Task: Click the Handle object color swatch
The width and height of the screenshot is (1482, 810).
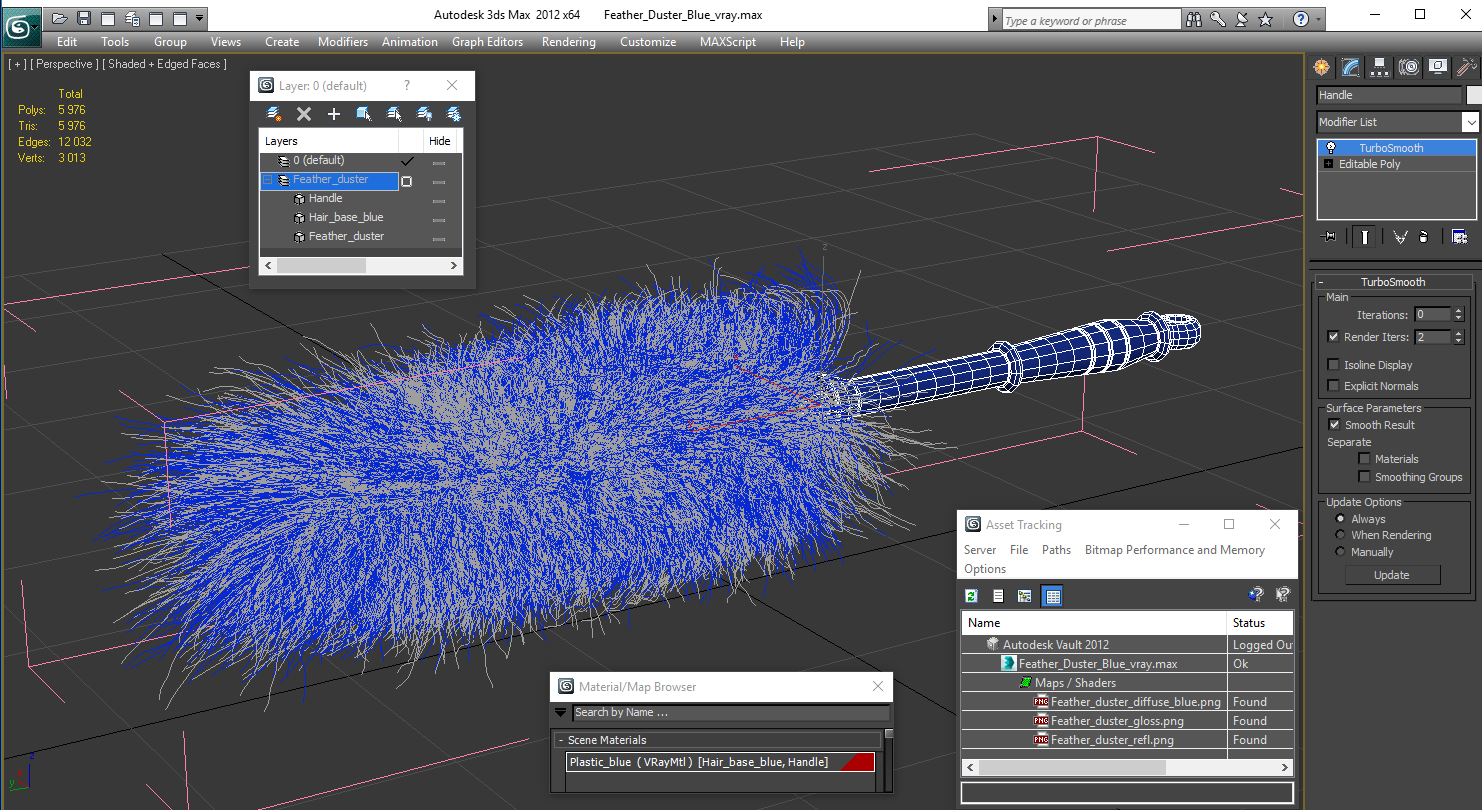Action: tap(1473, 95)
